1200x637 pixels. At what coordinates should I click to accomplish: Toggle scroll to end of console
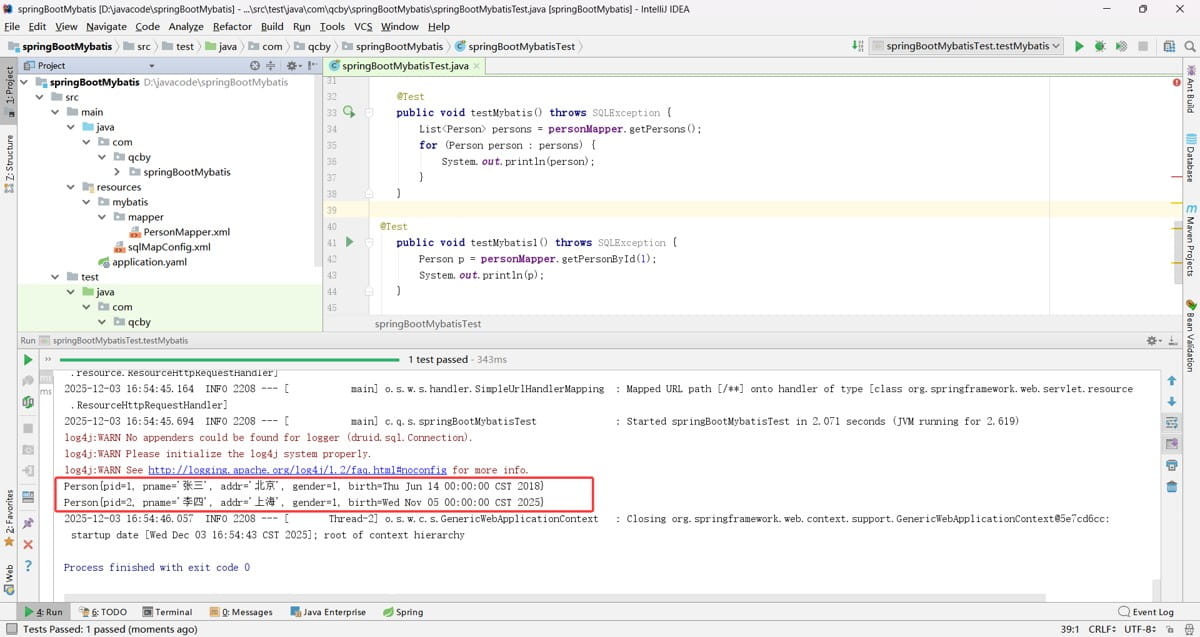1171,444
